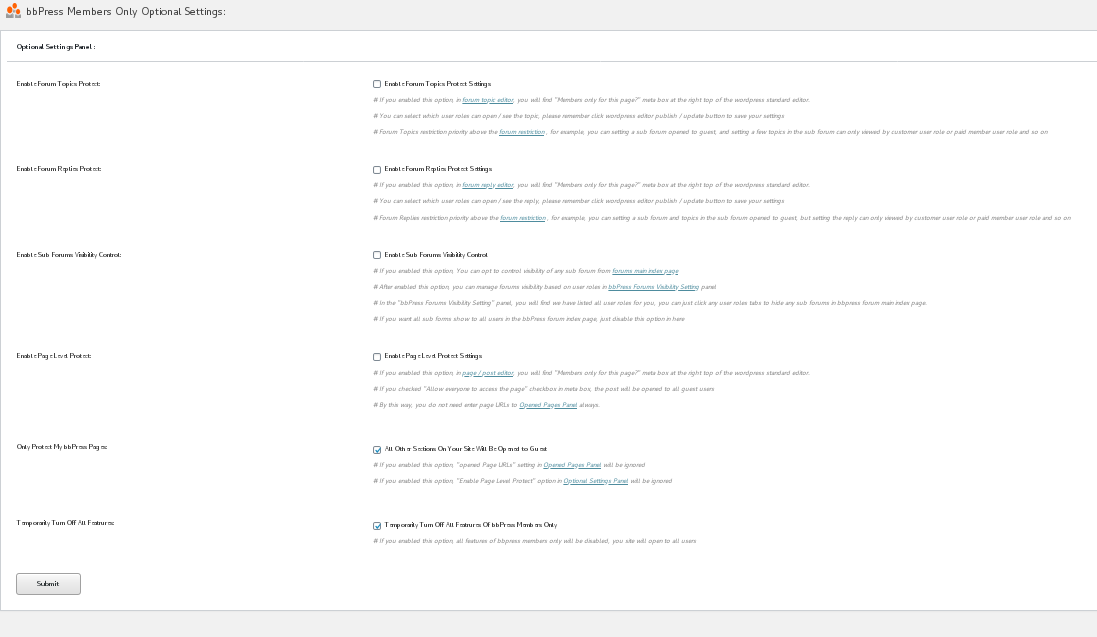Follow forum restriction link under Replies Protect
The image size is (1097, 637).
click(x=523, y=218)
